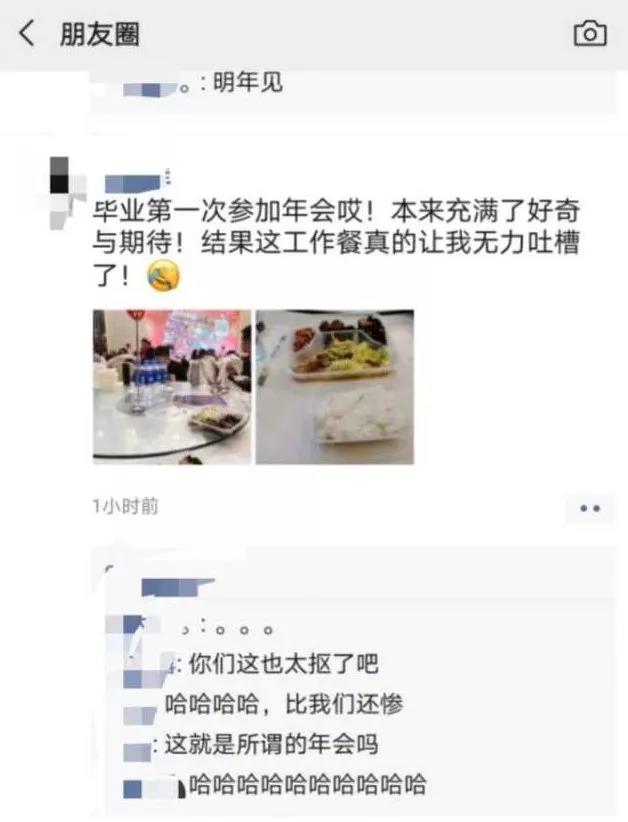
Task: Reply to comment 这就是所谓的年会吗
Action: [x=272, y=744]
